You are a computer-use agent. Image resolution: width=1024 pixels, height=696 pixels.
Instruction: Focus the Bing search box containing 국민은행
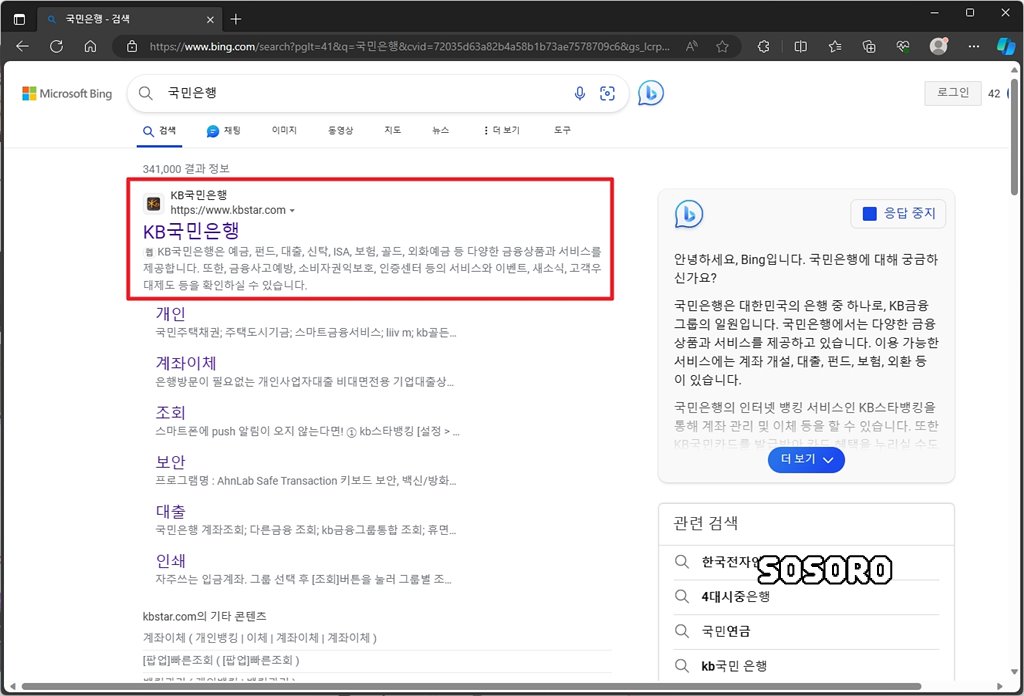tap(377, 93)
